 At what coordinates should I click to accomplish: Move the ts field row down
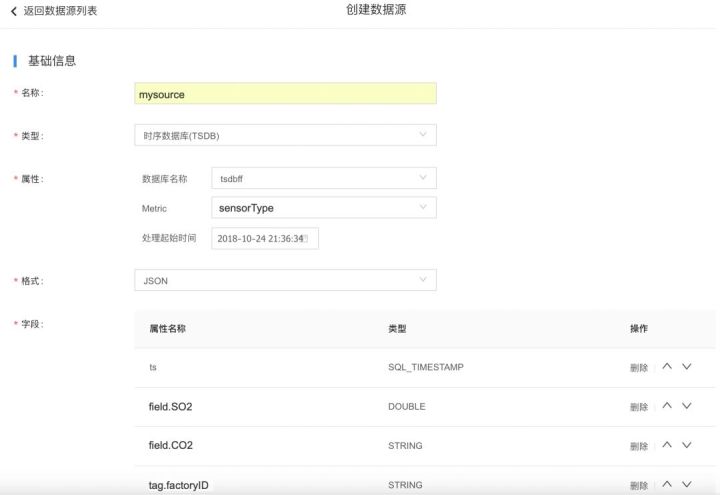click(x=687, y=367)
